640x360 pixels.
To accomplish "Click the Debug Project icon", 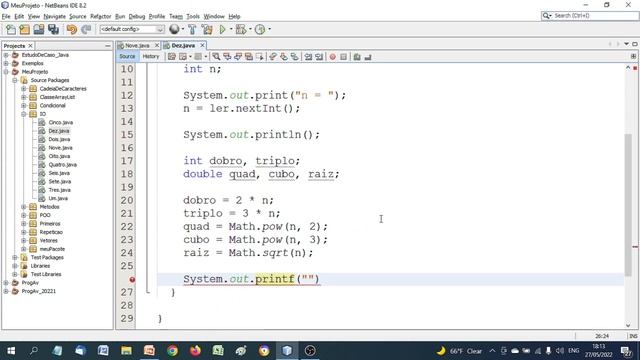I will pyautogui.click(x=241, y=29).
